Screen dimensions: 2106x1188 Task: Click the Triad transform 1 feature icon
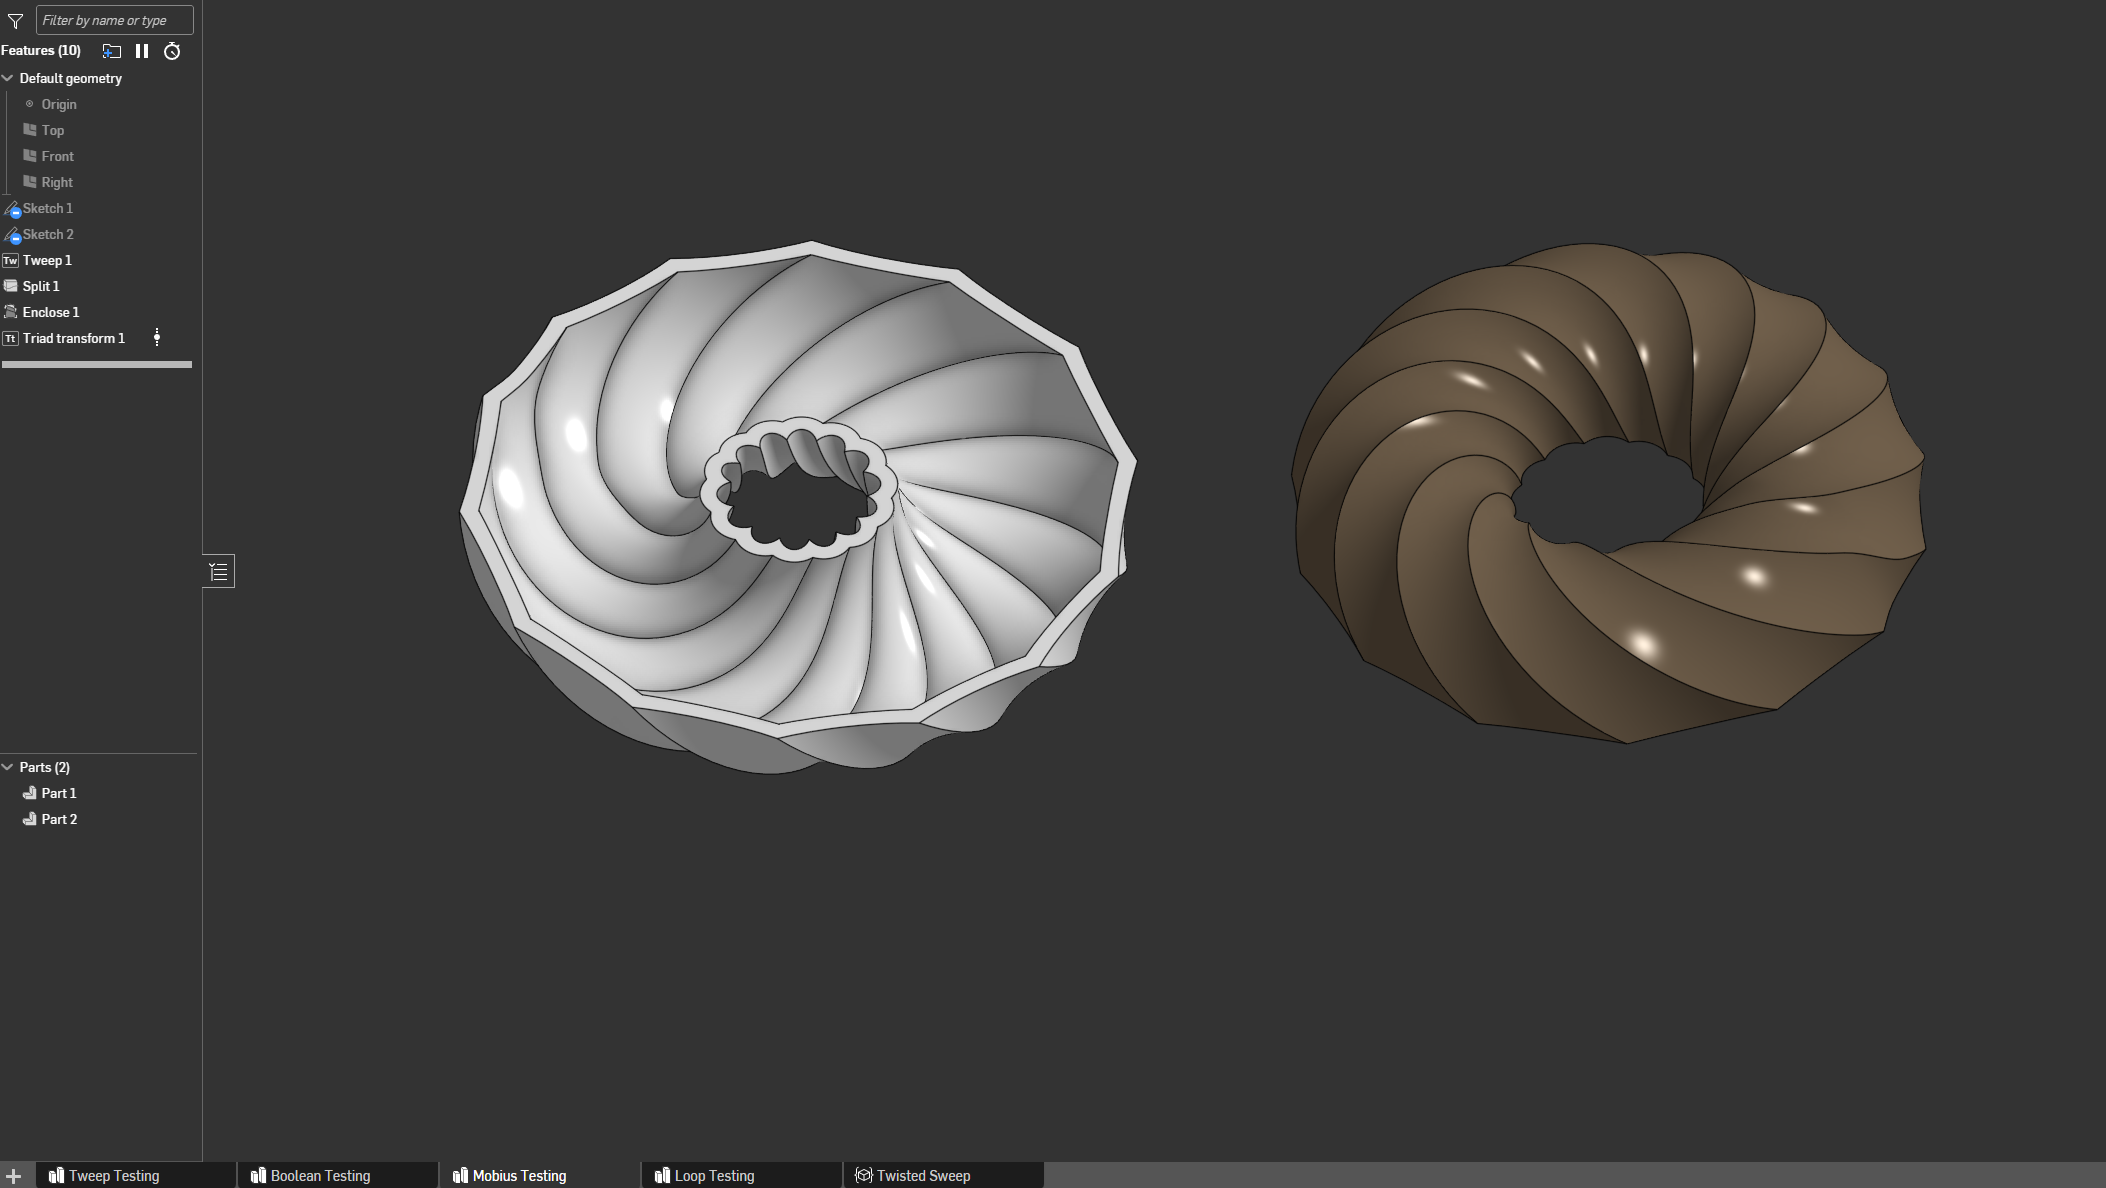[x=11, y=339]
